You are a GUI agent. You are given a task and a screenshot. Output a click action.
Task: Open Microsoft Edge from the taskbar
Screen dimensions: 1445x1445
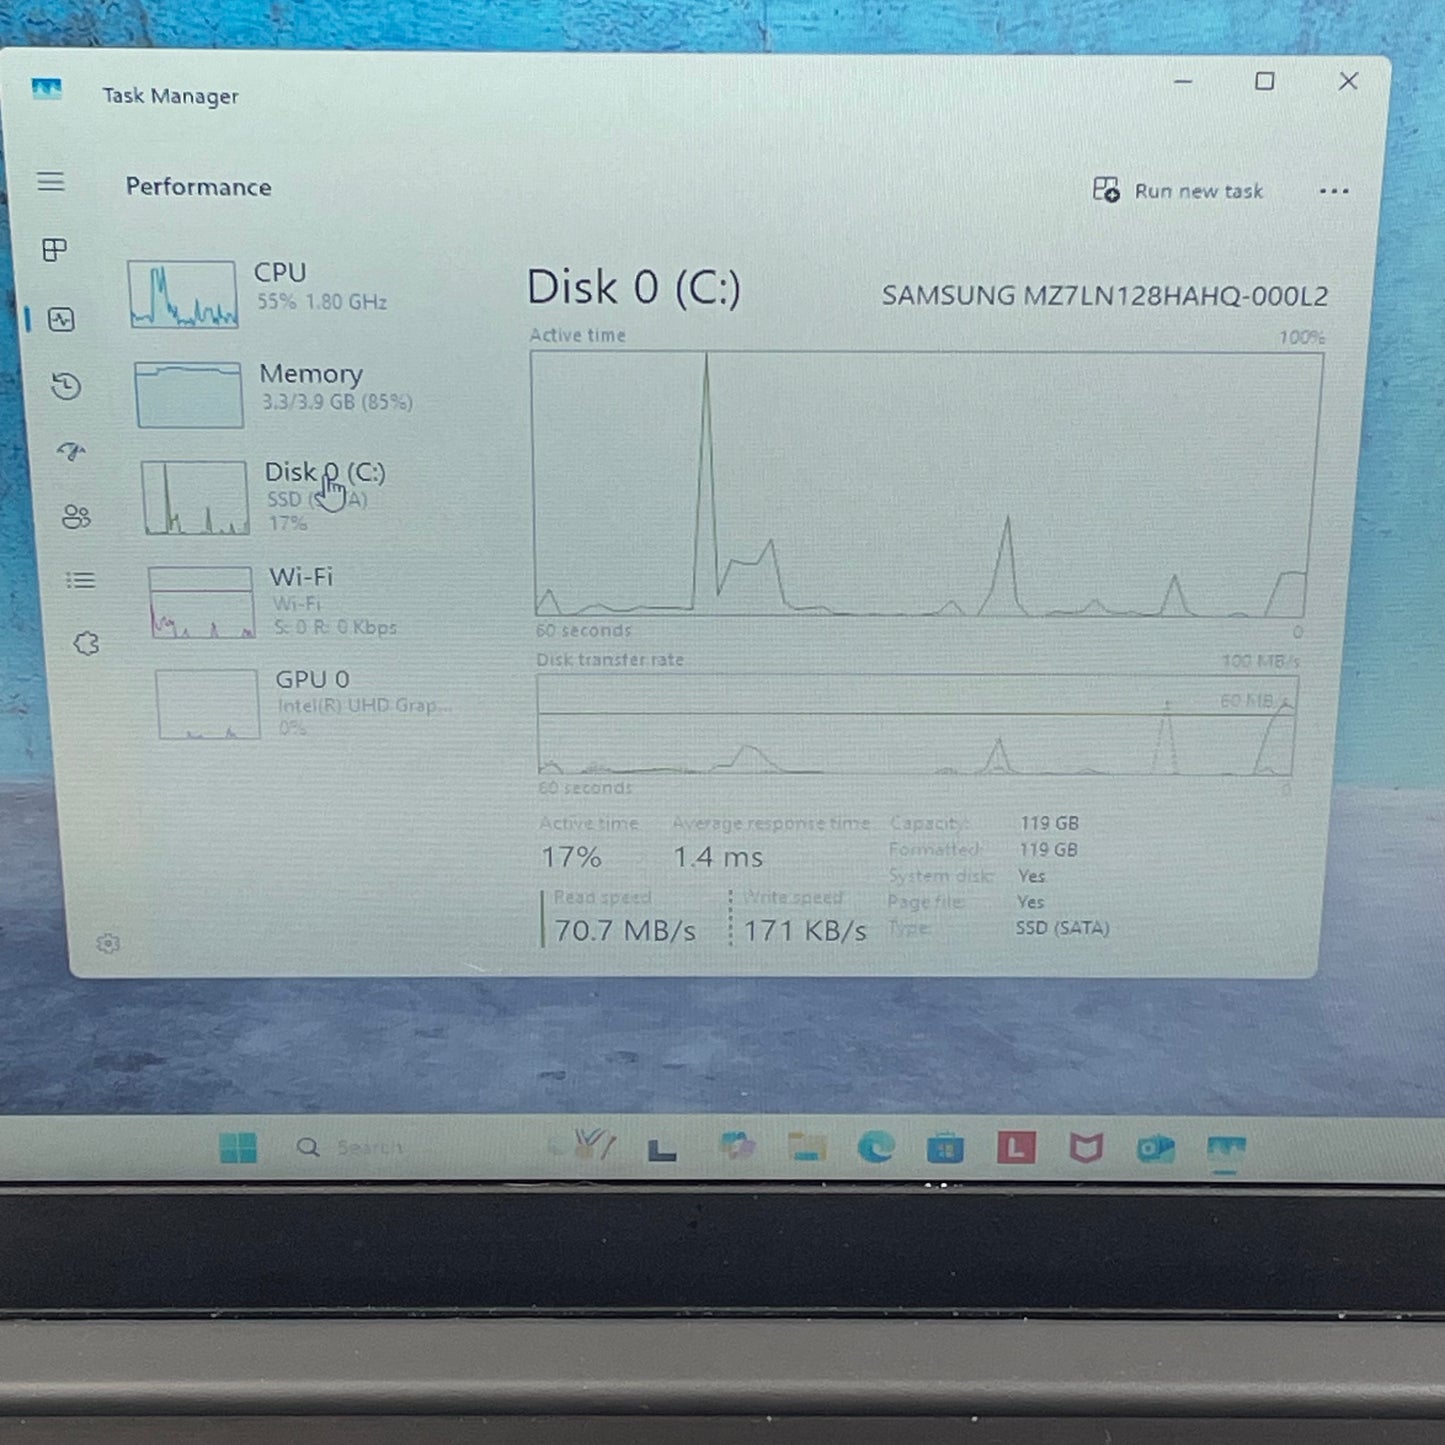tap(876, 1148)
